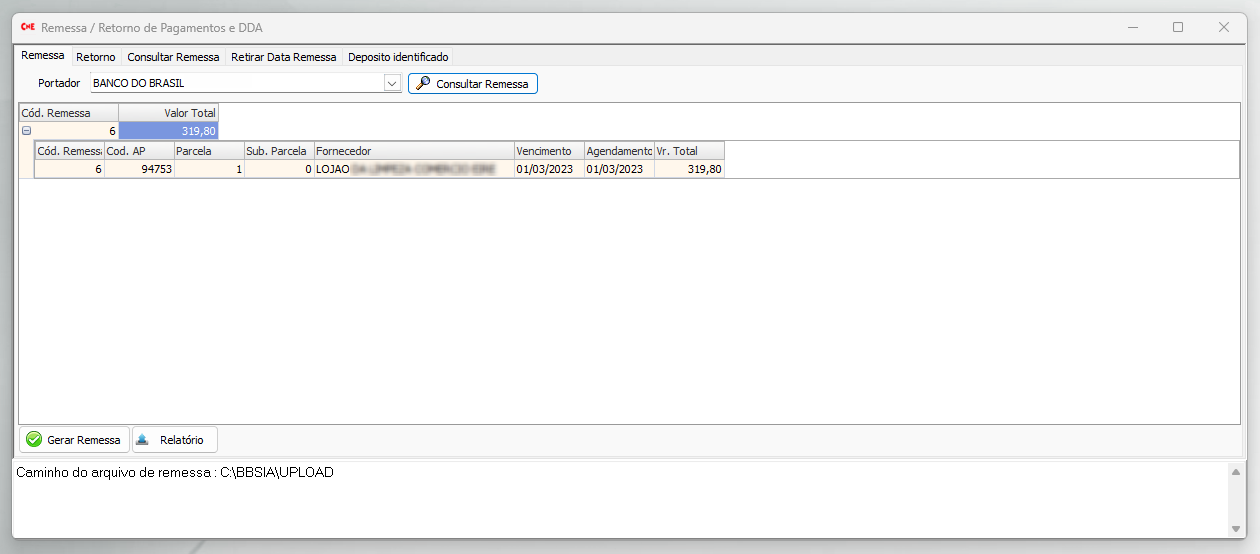The width and height of the screenshot is (1260, 554).
Task: Click the magnifier icon on Consultar Remessa
Action: [x=423, y=84]
